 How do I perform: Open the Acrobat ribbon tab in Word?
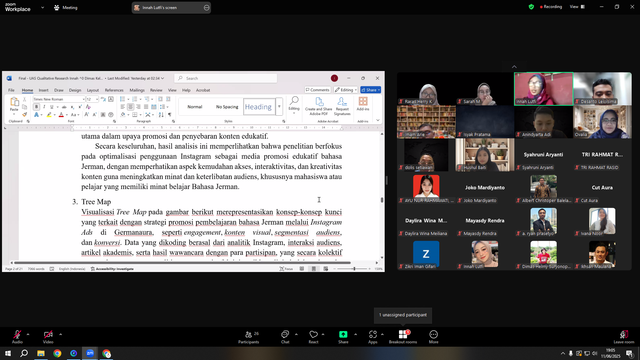pyautogui.click(x=203, y=90)
